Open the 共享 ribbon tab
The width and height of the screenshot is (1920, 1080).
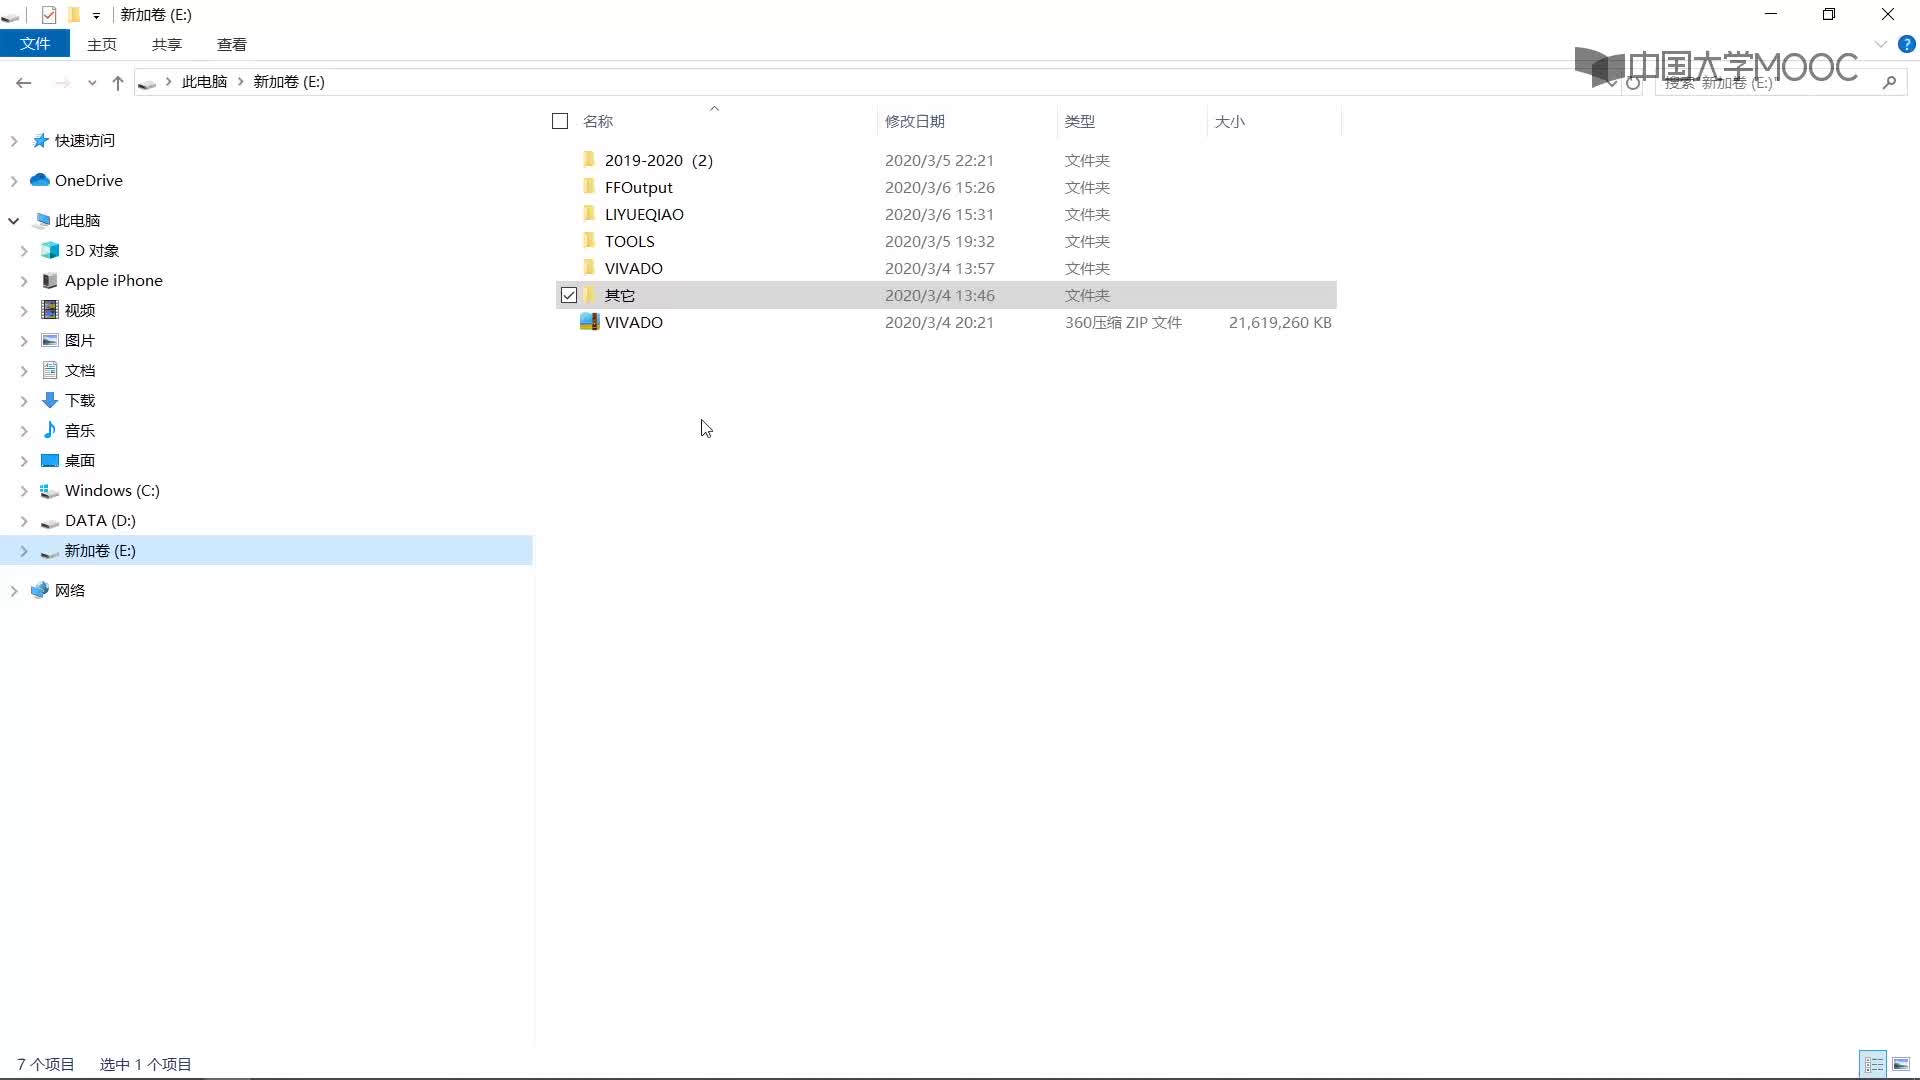pos(167,44)
